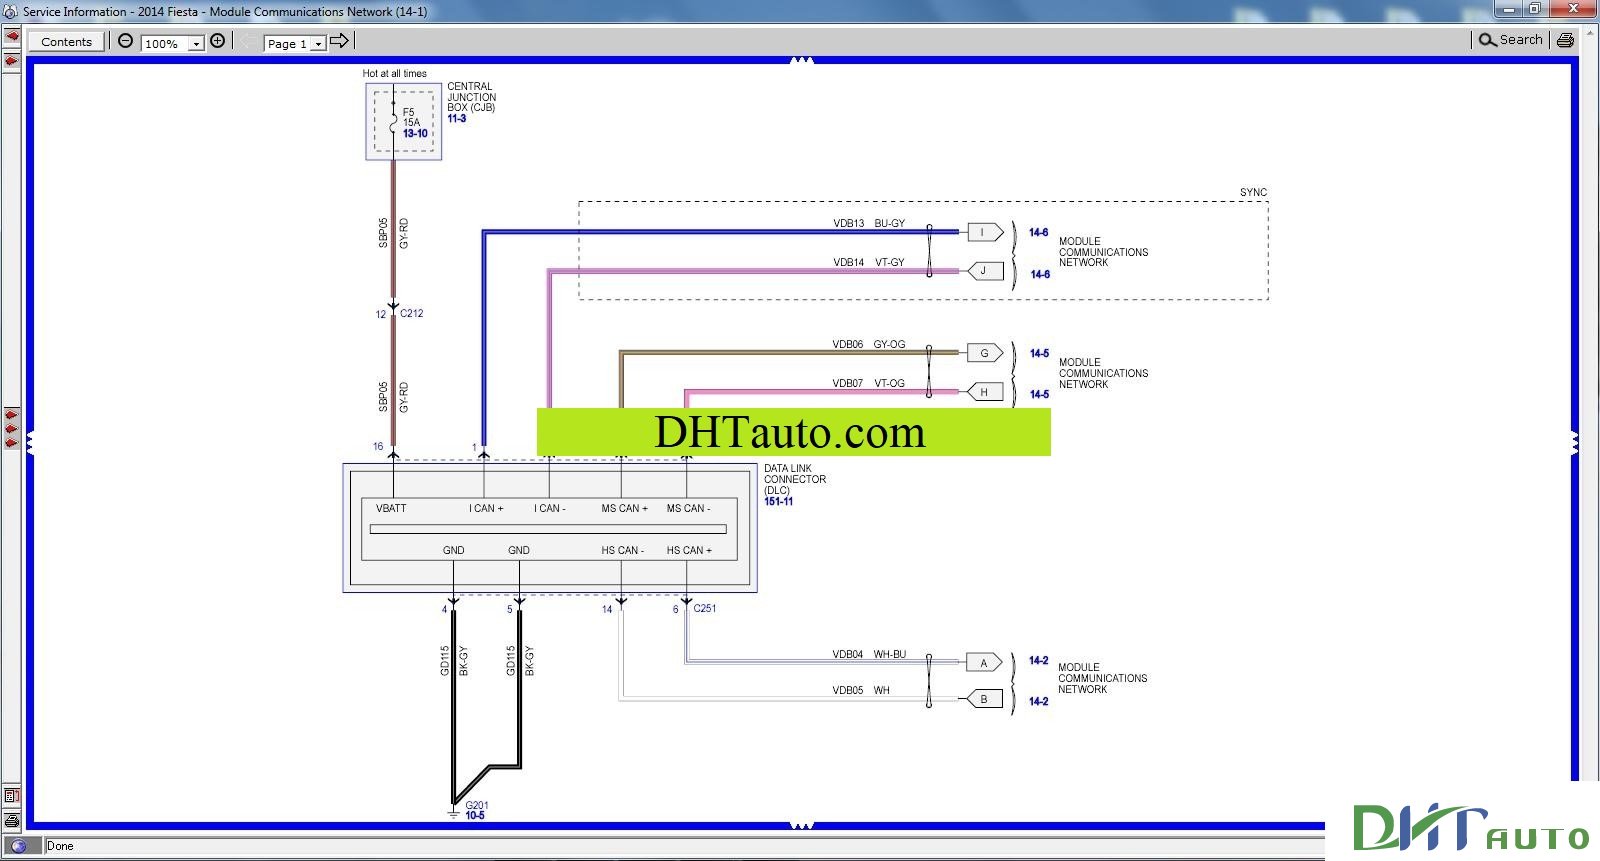Click the VDB04 WH-BU wire label
This screenshot has width=1600, height=861.
[869, 654]
